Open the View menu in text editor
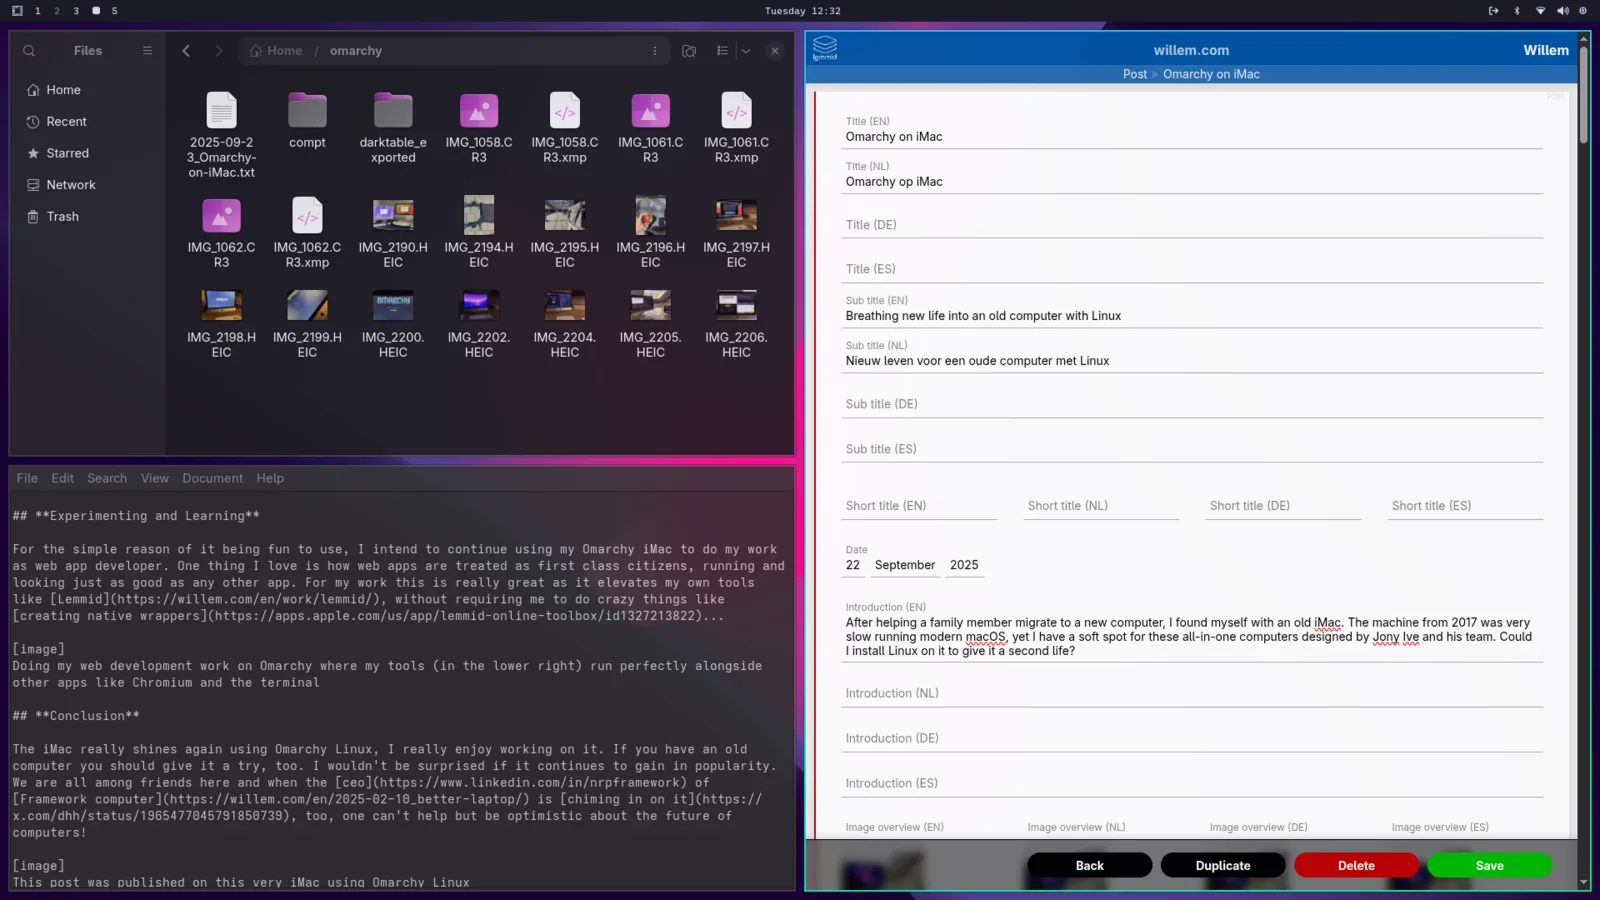This screenshot has height=900, width=1600. (x=155, y=478)
